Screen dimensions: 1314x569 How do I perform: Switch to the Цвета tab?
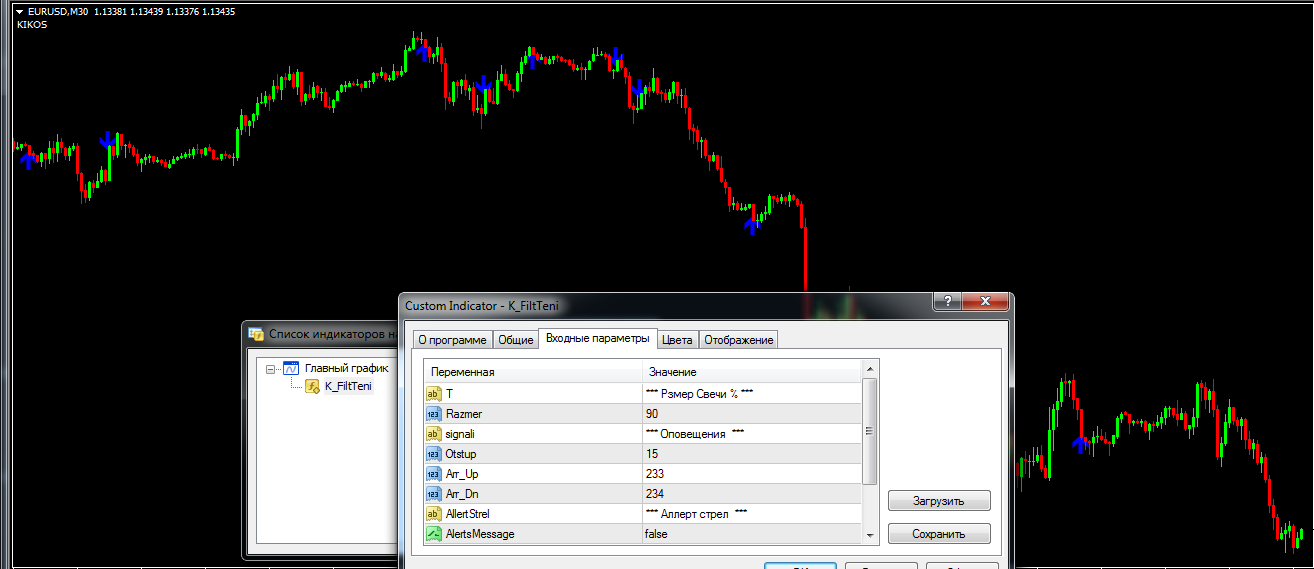677,340
